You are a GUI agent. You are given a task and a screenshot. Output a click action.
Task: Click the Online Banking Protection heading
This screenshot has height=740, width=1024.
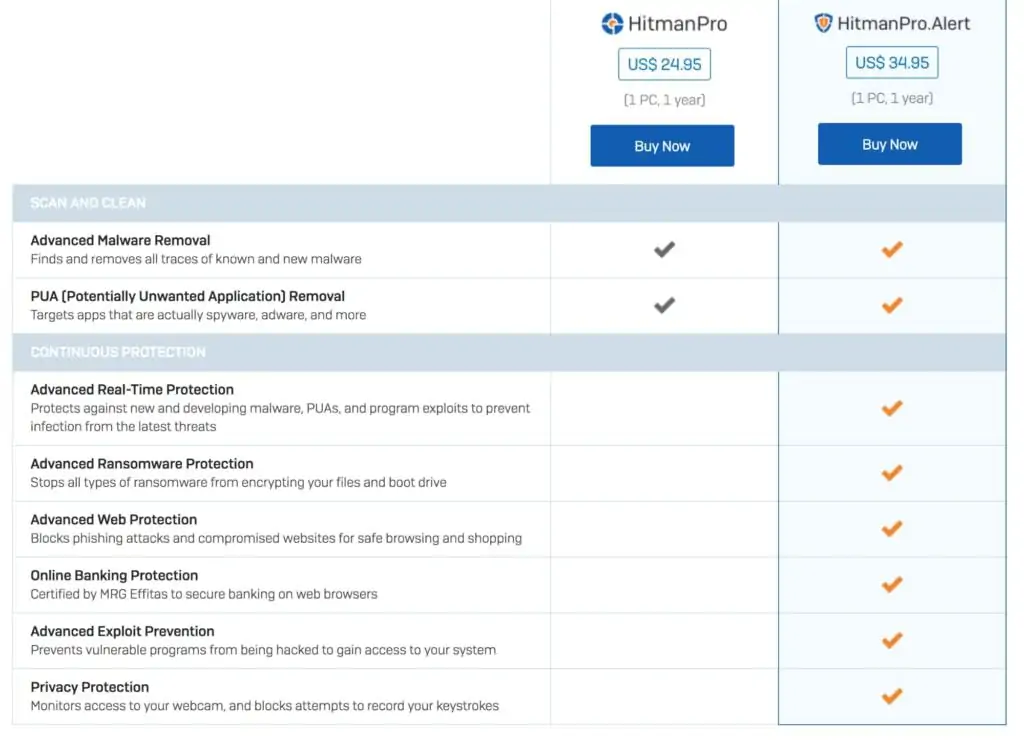(114, 575)
